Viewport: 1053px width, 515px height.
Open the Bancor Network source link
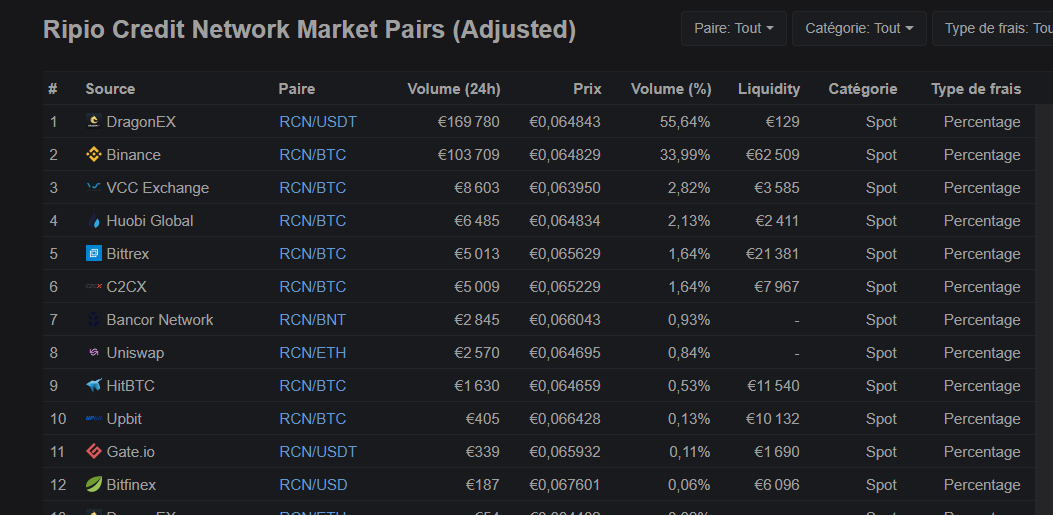[x=160, y=320]
